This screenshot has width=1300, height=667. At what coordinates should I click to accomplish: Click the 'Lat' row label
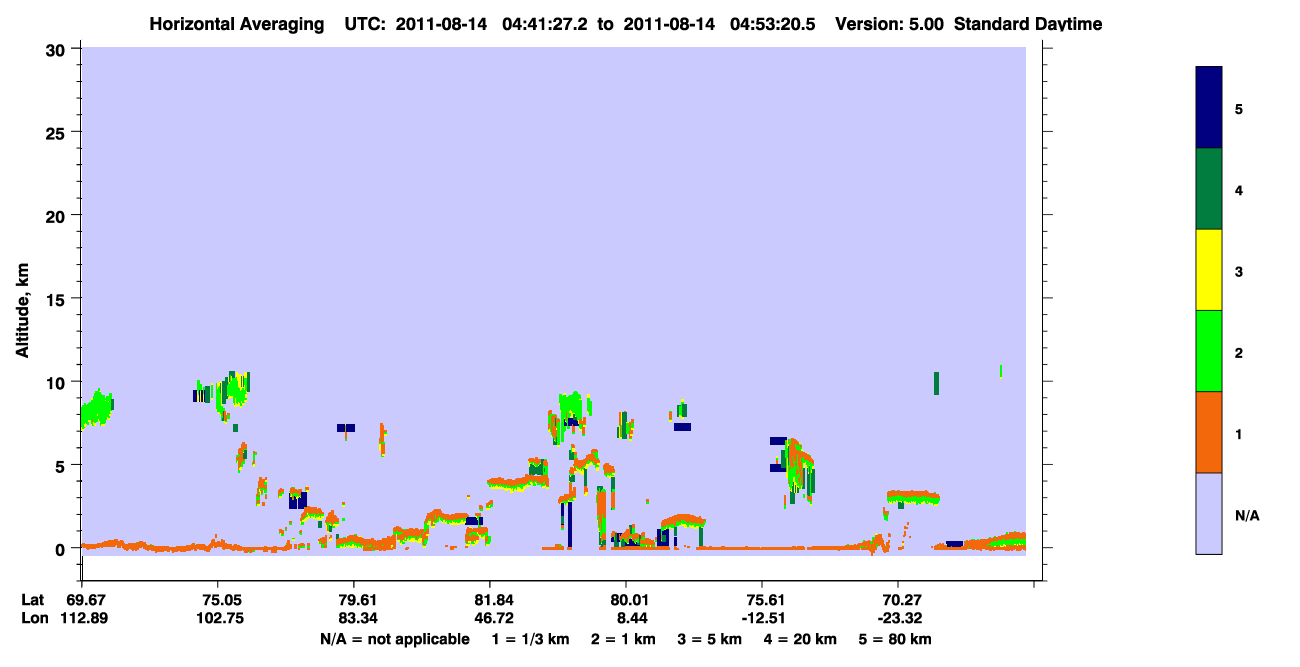33,600
